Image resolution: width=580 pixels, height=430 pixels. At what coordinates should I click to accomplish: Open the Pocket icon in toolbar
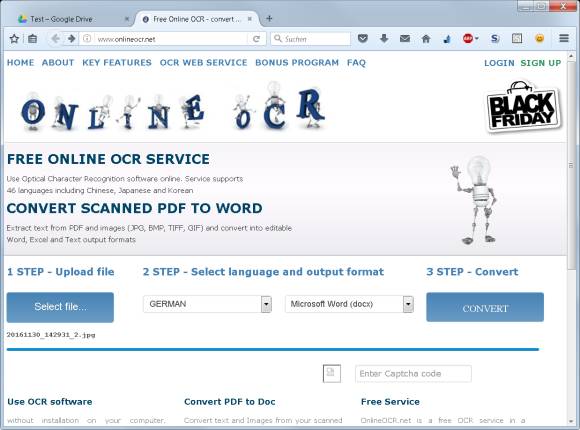pyautogui.click(x=363, y=38)
